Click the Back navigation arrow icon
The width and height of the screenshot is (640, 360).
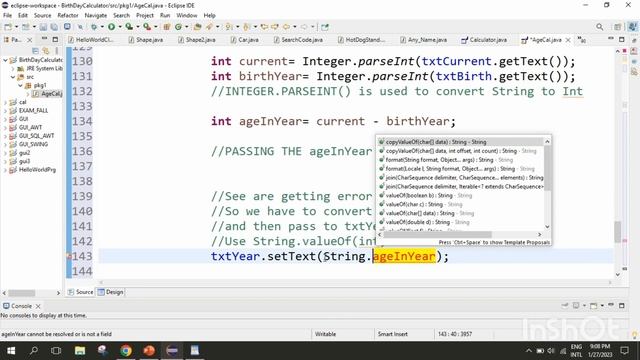coord(287,27)
